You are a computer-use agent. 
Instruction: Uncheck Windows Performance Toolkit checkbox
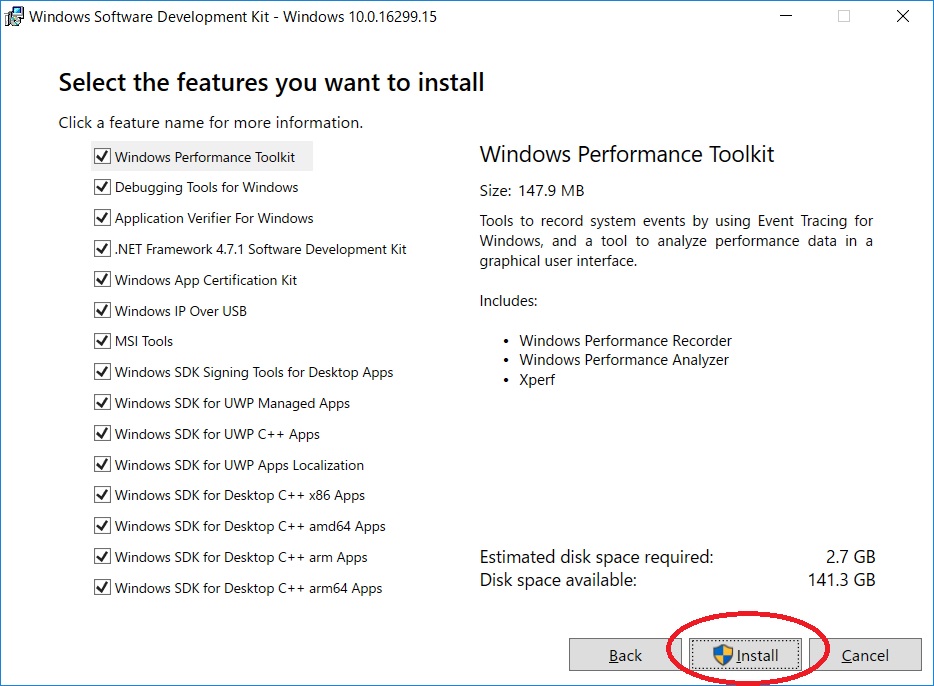[x=102, y=156]
